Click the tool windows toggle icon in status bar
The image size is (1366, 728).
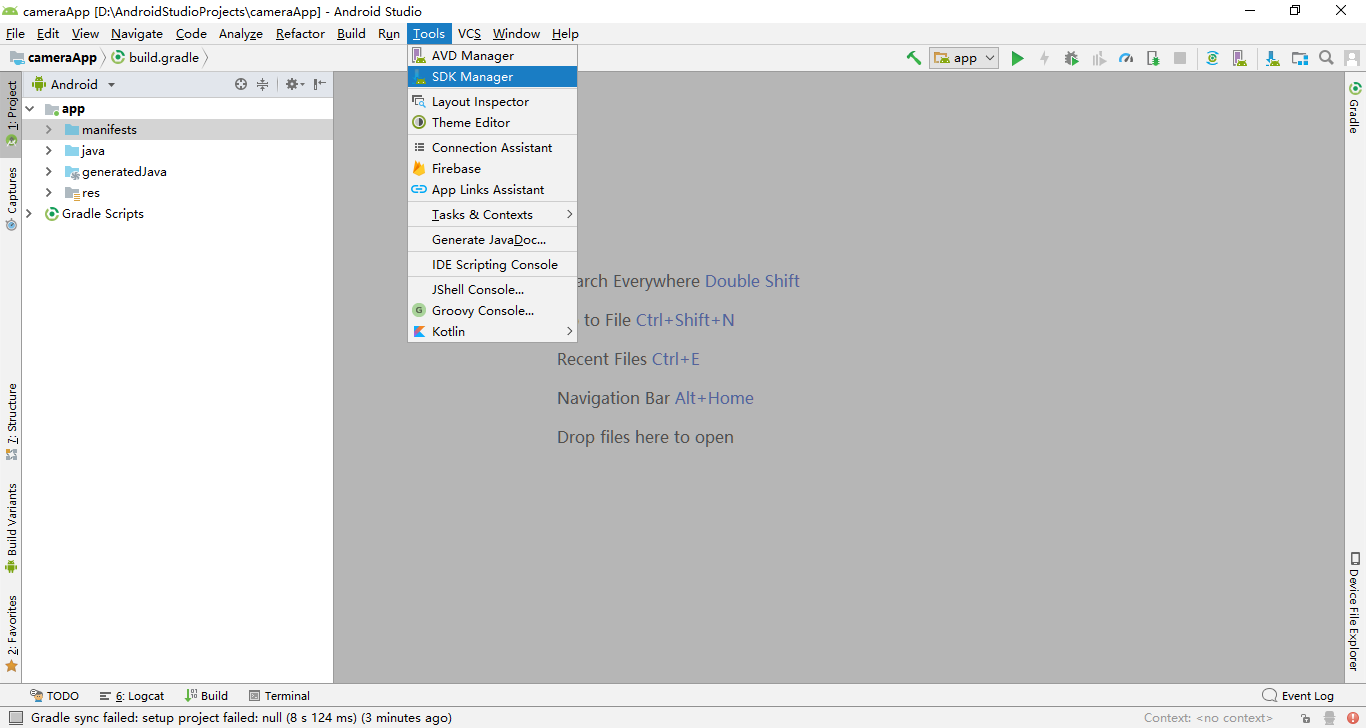point(15,718)
